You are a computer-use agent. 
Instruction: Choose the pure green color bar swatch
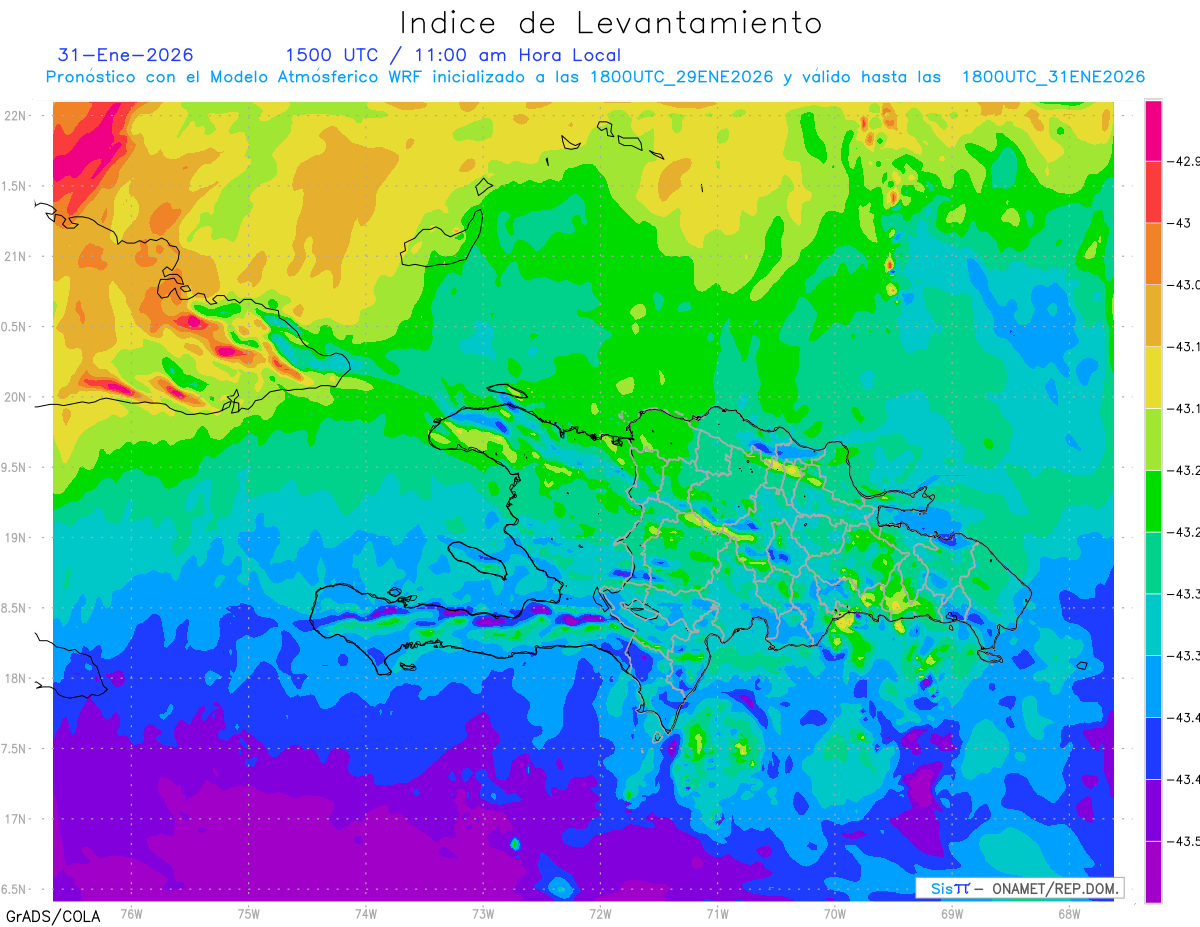coord(1153,502)
